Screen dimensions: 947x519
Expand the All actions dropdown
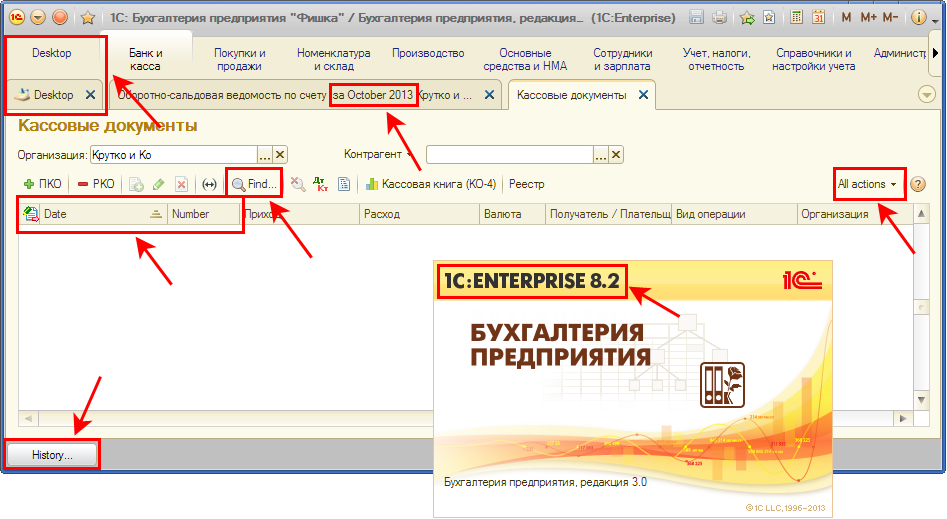coord(866,184)
